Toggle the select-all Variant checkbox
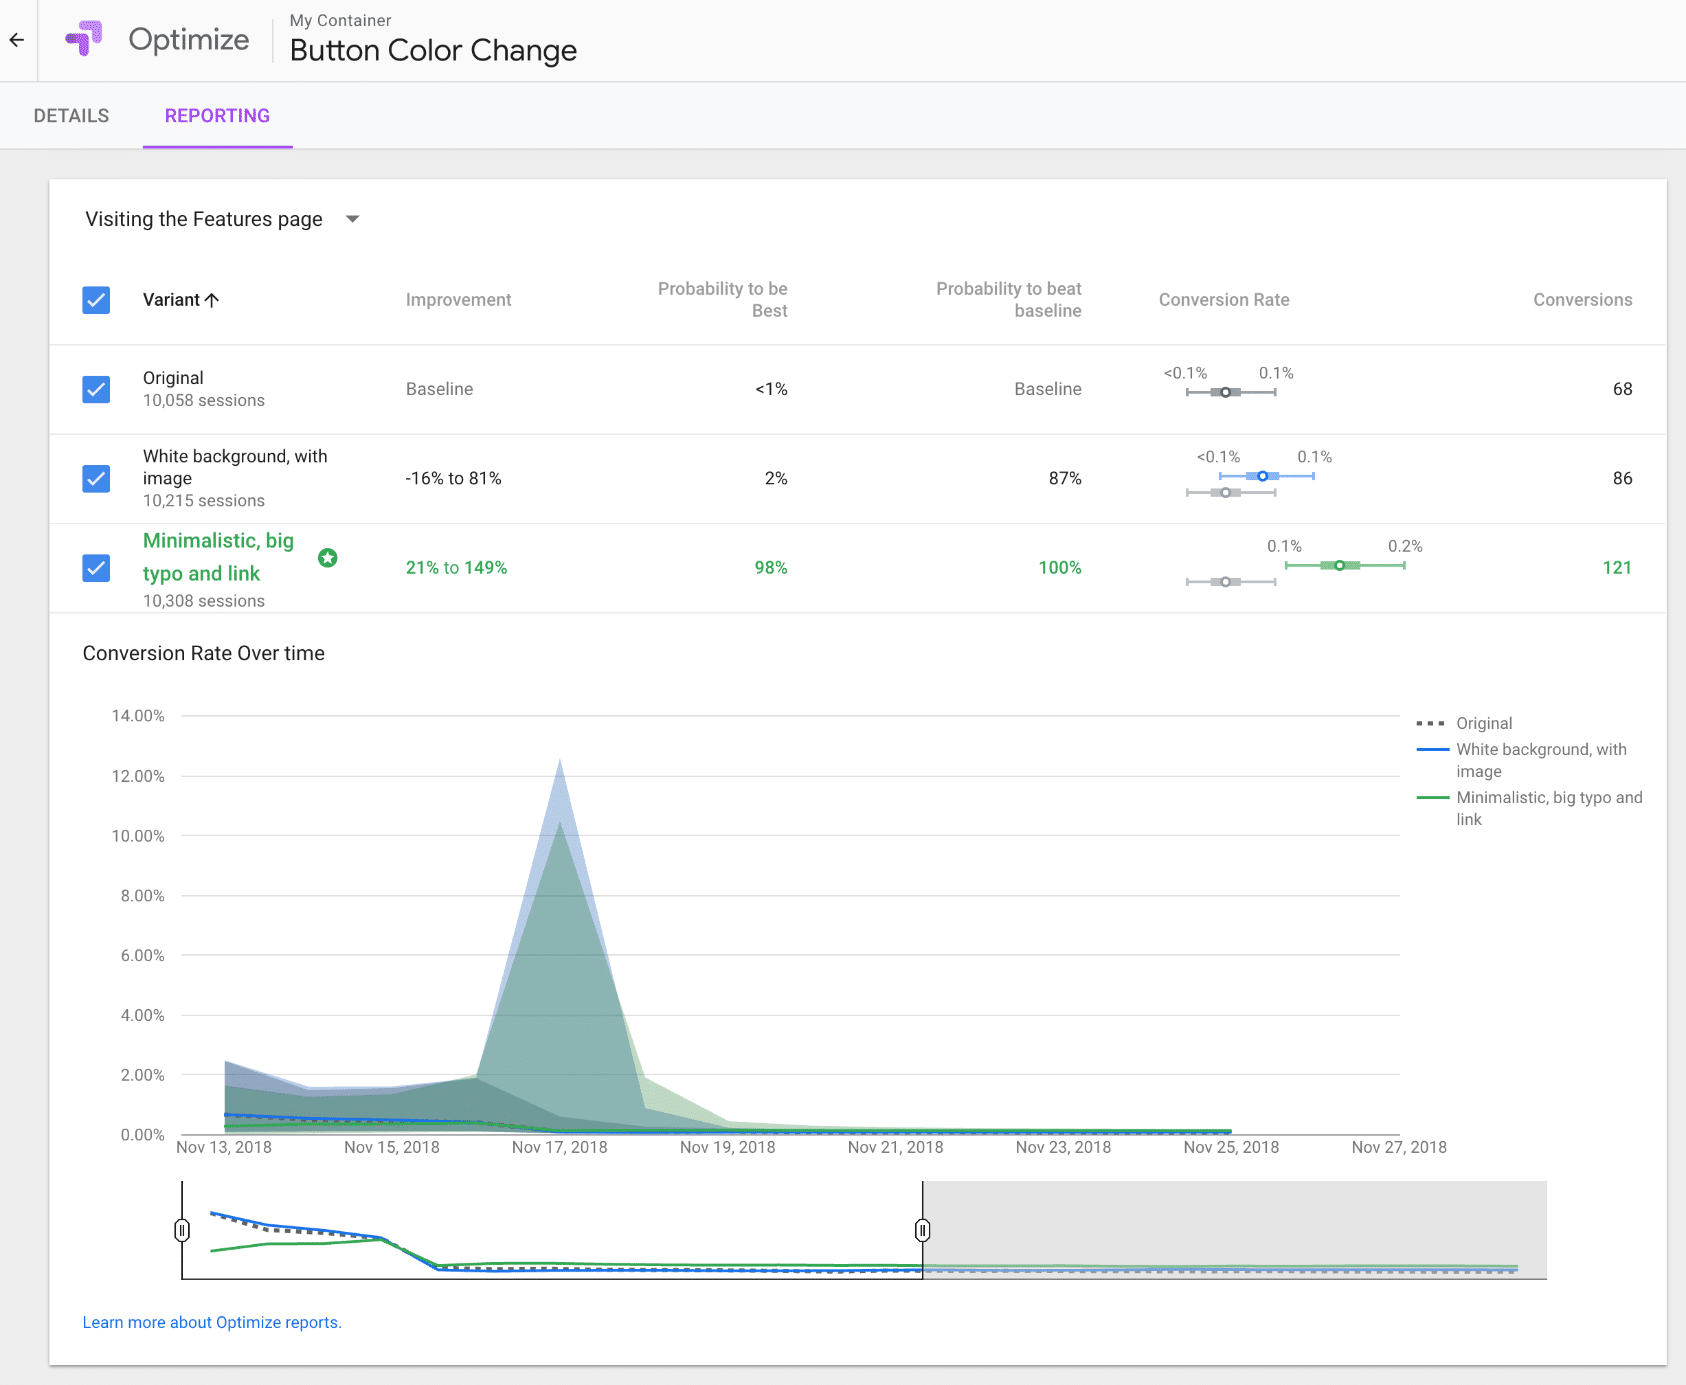 (96, 299)
